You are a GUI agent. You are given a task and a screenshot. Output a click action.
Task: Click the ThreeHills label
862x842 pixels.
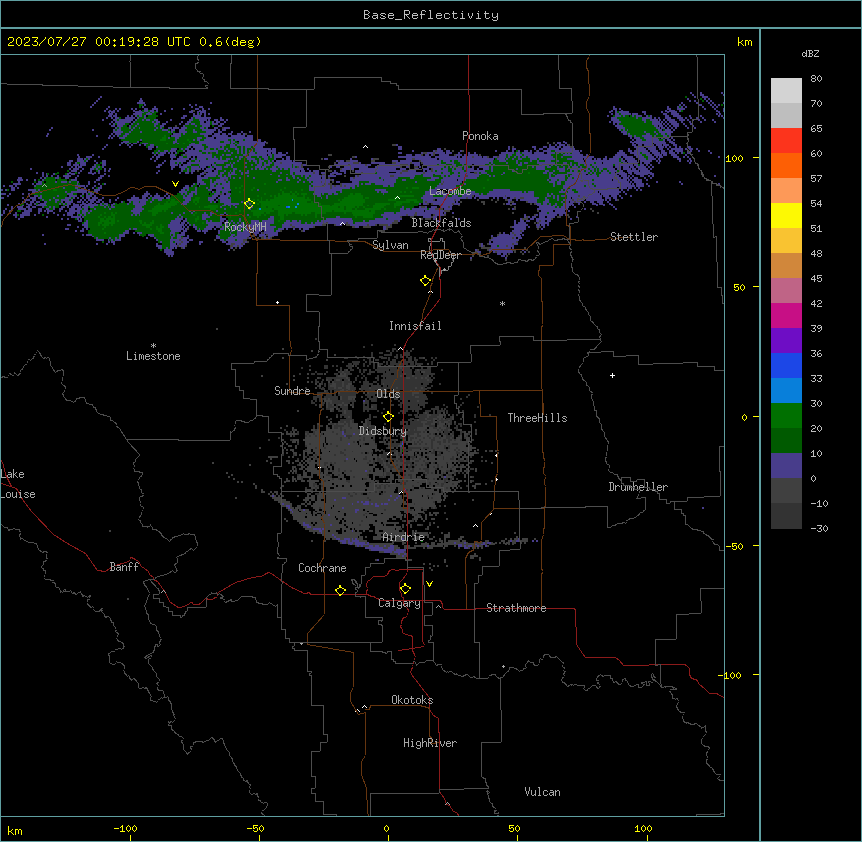point(537,418)
